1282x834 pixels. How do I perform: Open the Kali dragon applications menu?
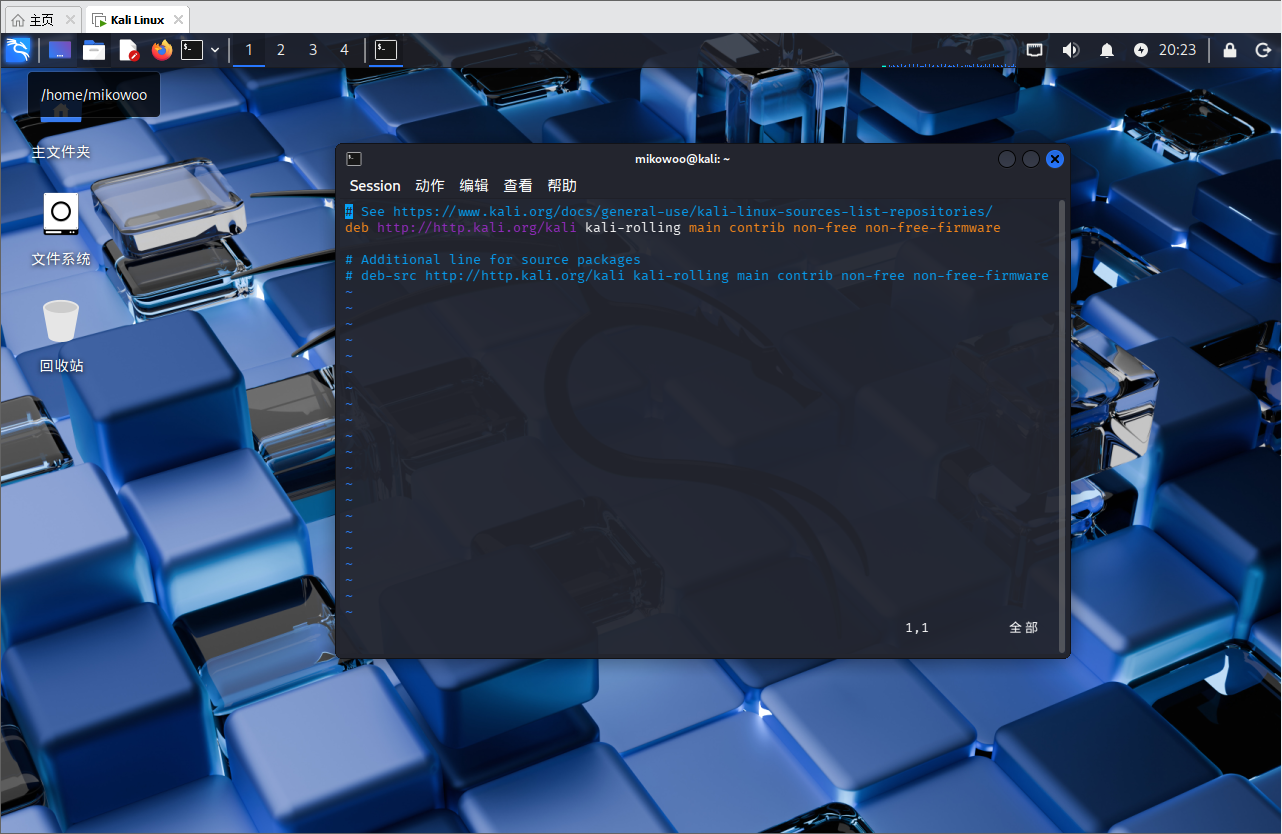[x=18, y=50]
